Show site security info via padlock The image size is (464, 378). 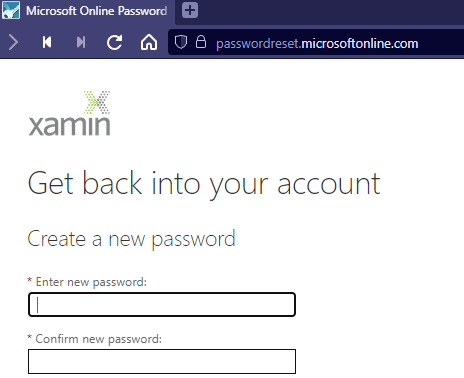[x=201, y=42]
